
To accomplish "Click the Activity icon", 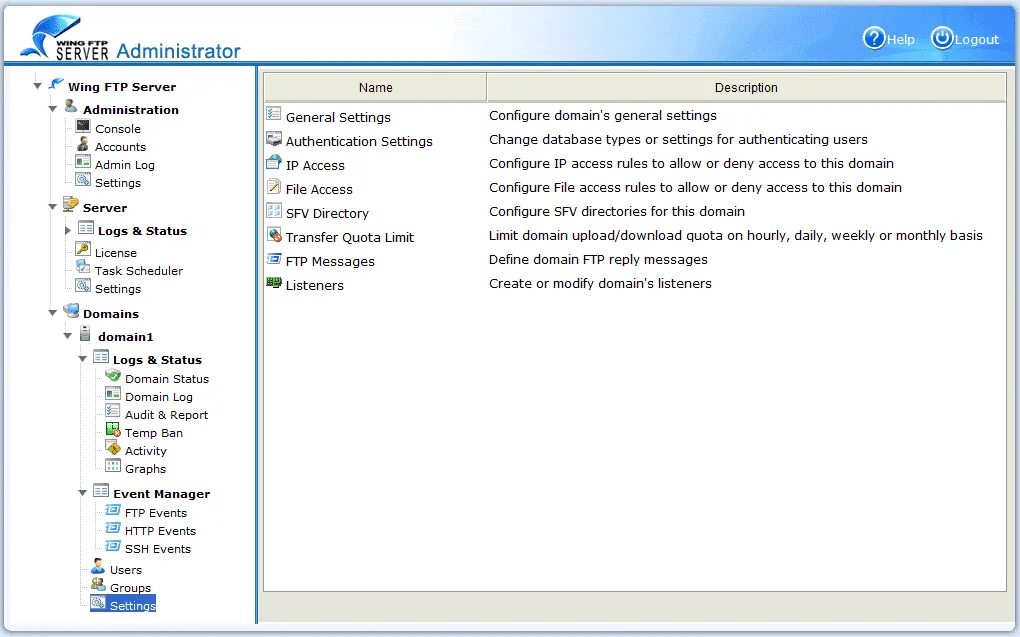I will tap(113, 448).
